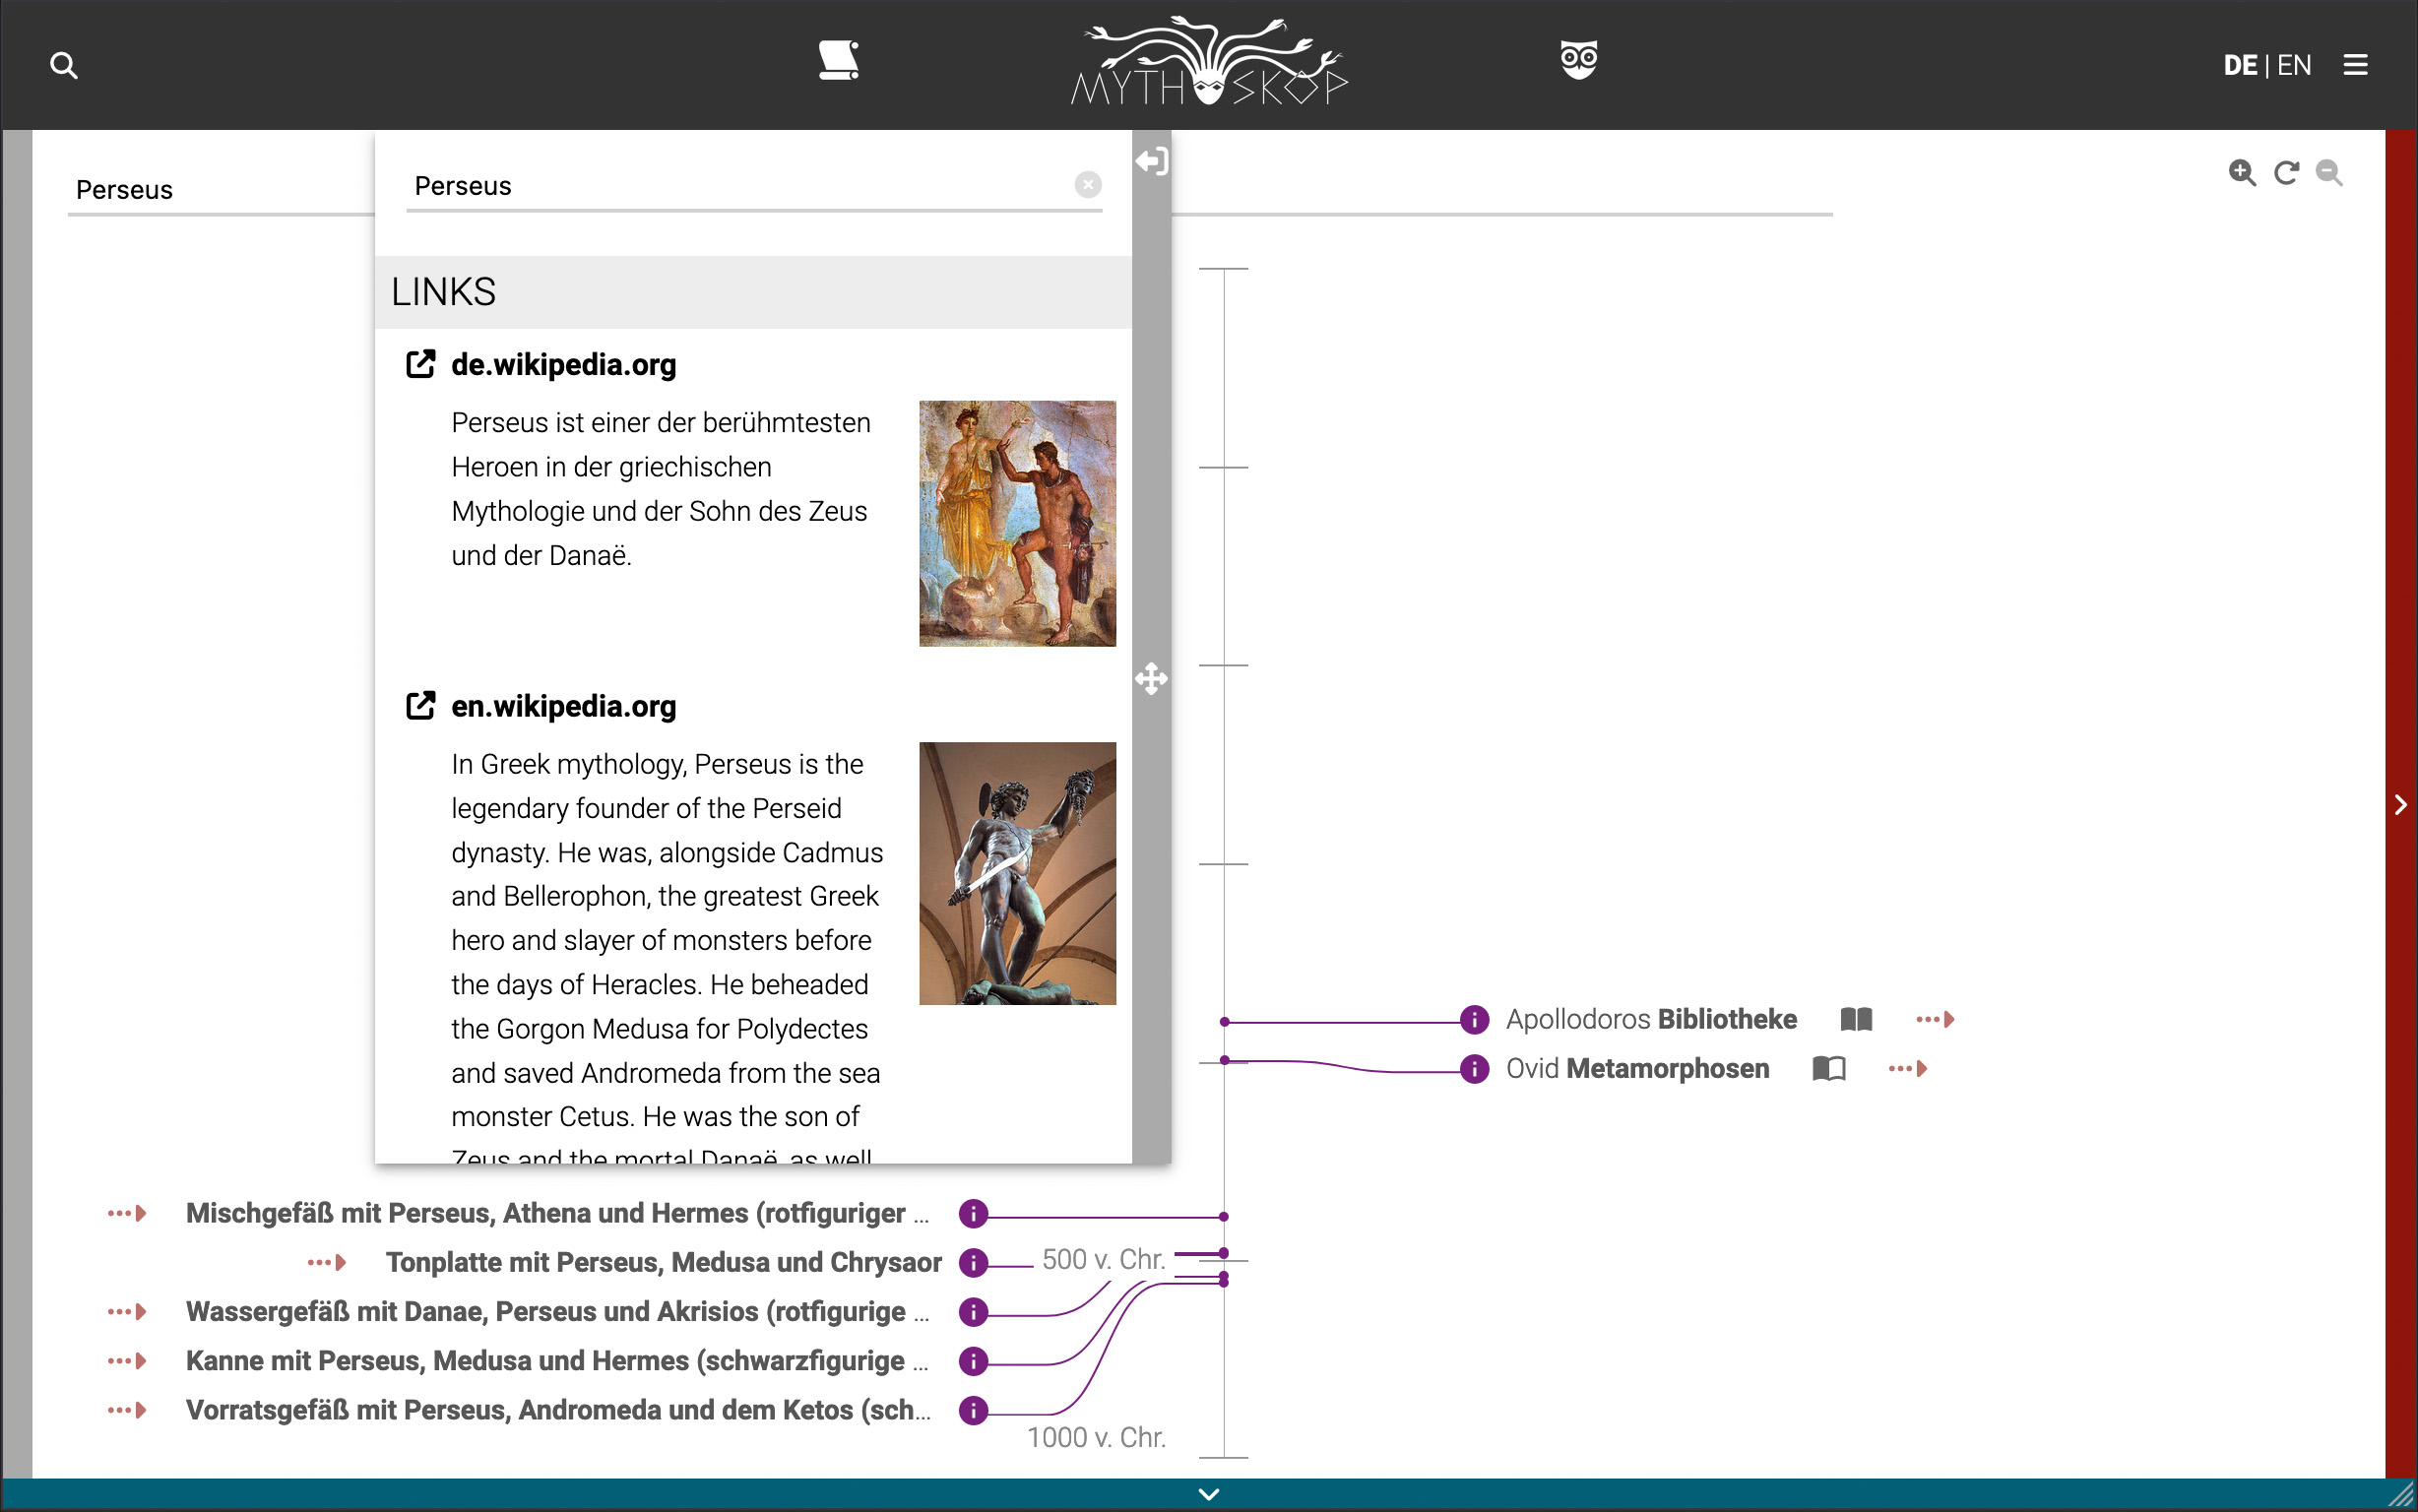This screenshot has height=1512, width=2418.
Task: Open Vorratsgefäß mit Perseus, Andromeda entry
Action: pyautogui.click(x=558, y=1410)
